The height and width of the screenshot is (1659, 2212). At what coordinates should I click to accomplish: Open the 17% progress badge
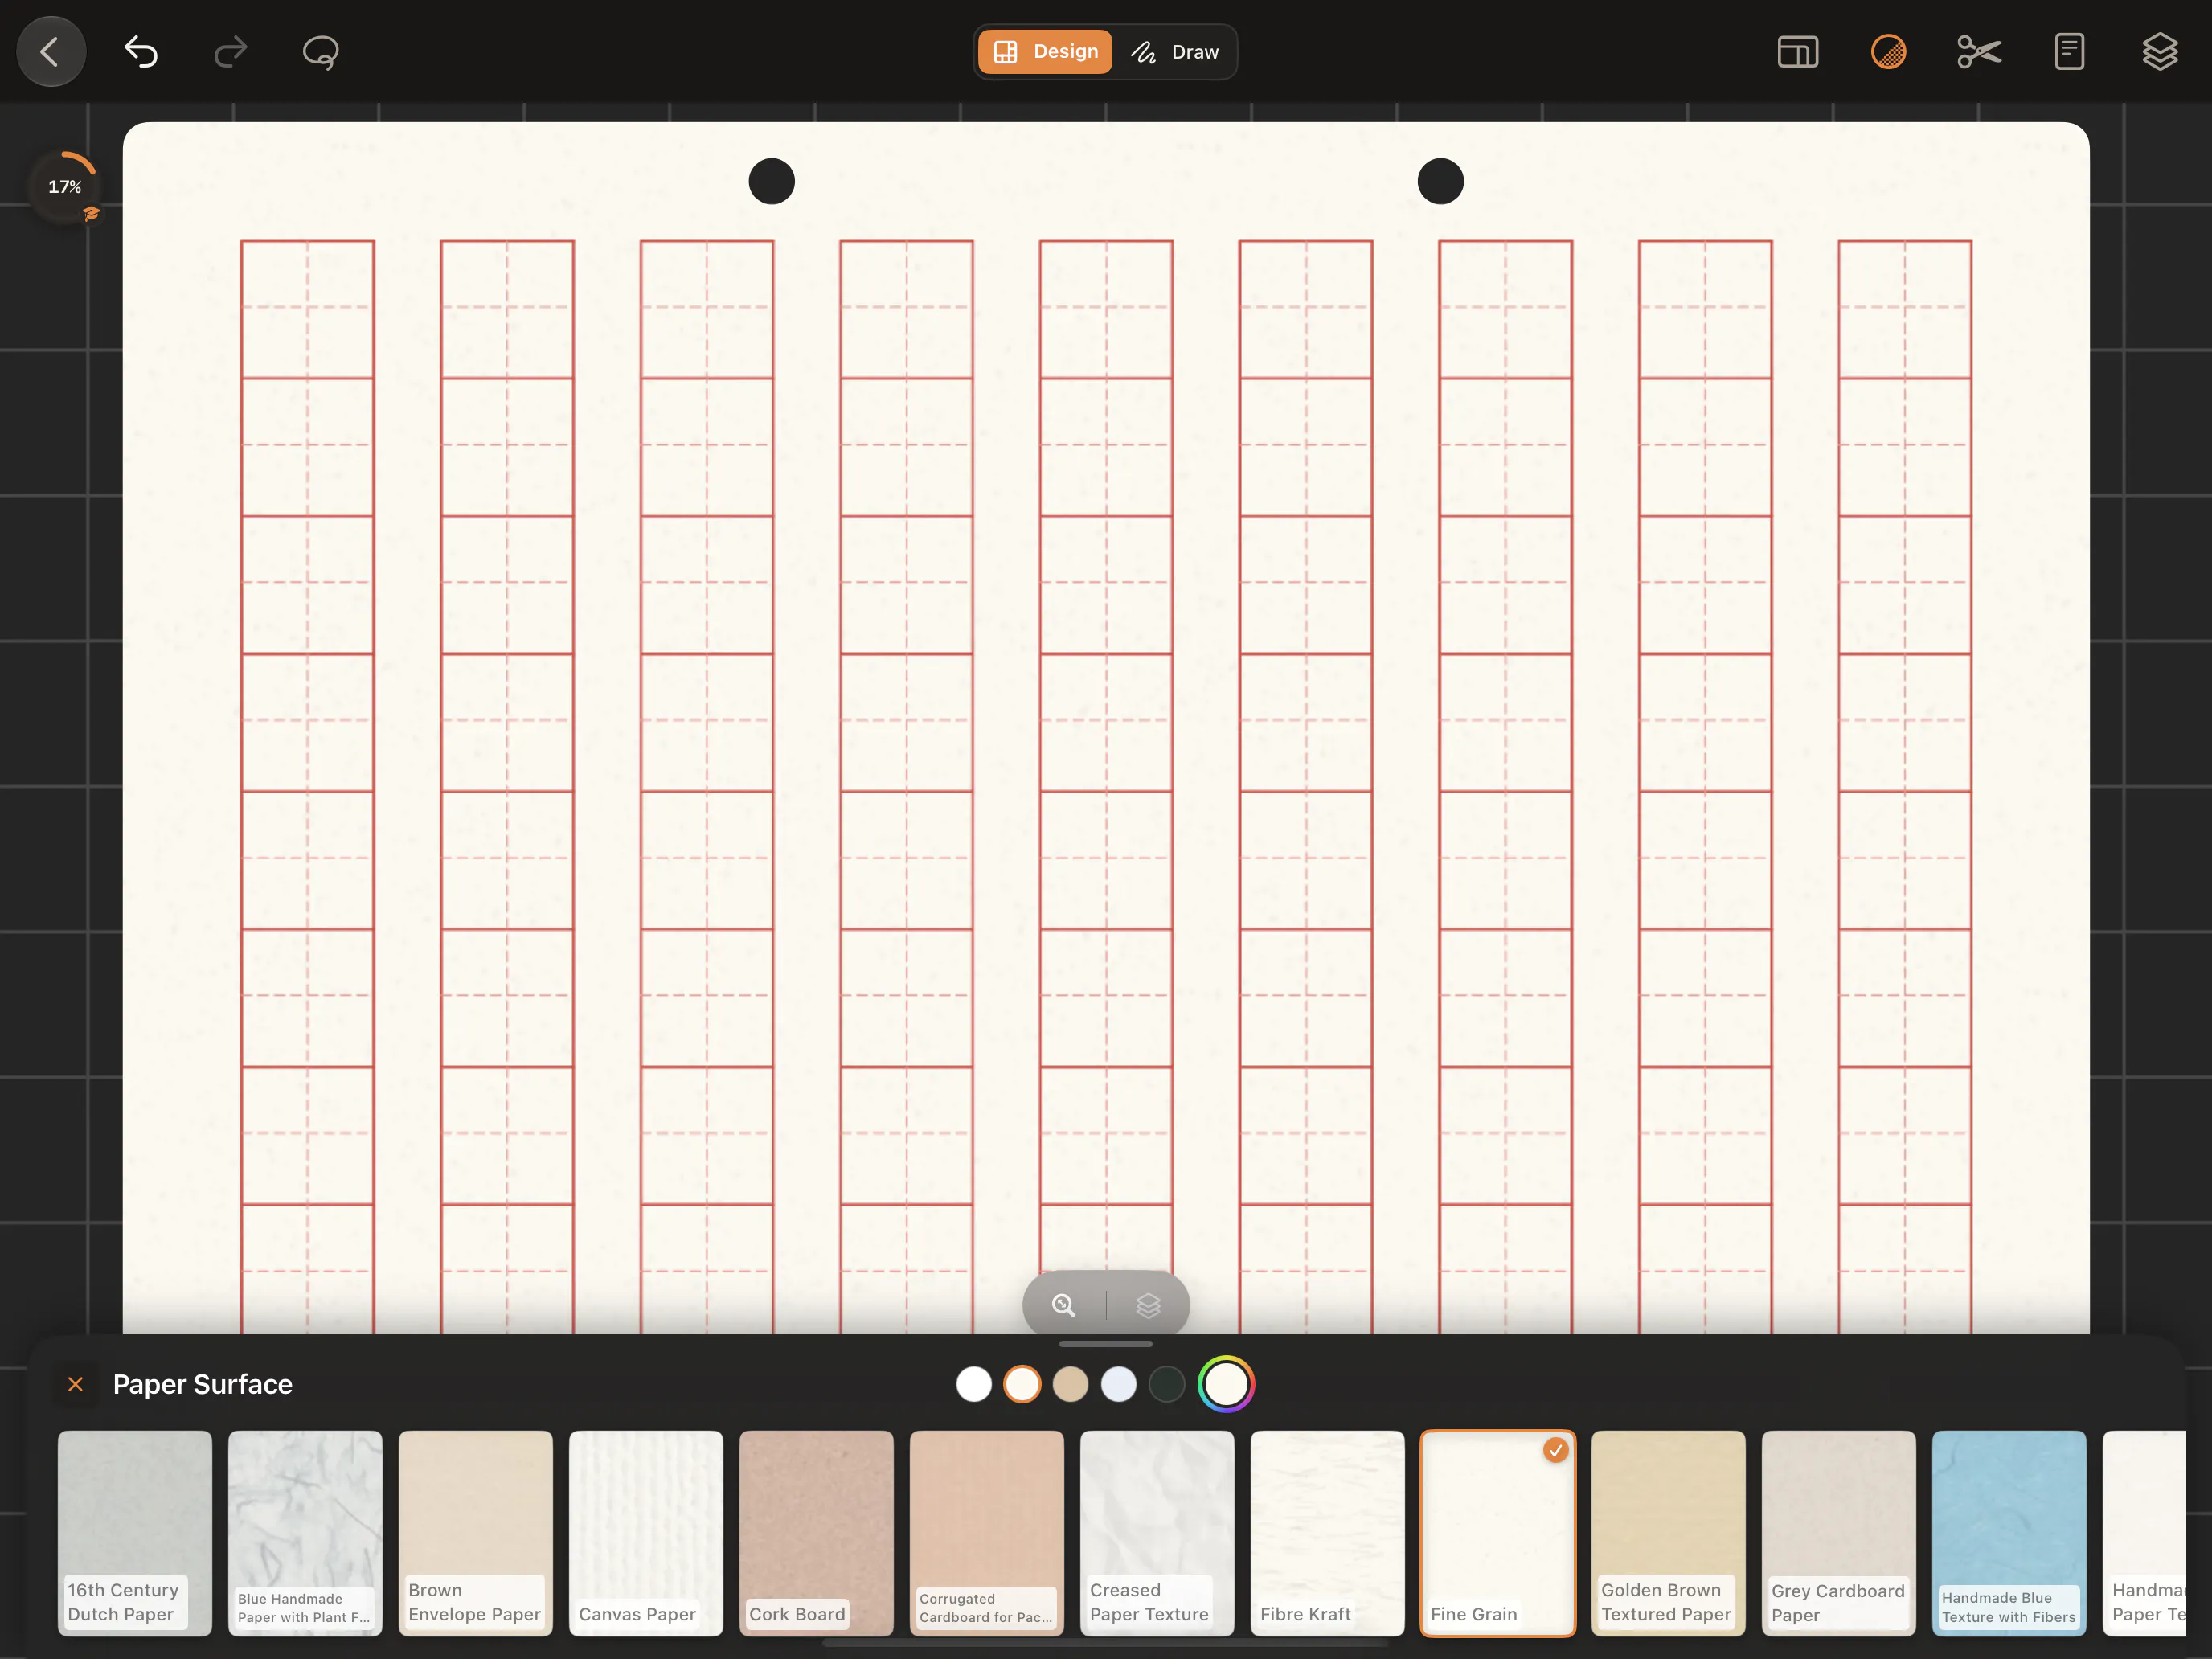point(66,187)
